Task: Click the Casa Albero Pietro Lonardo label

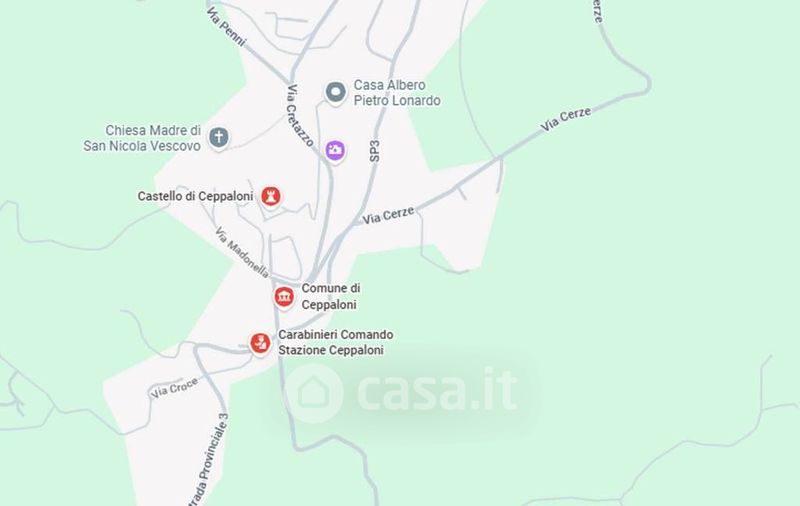Action: (397, 93)
